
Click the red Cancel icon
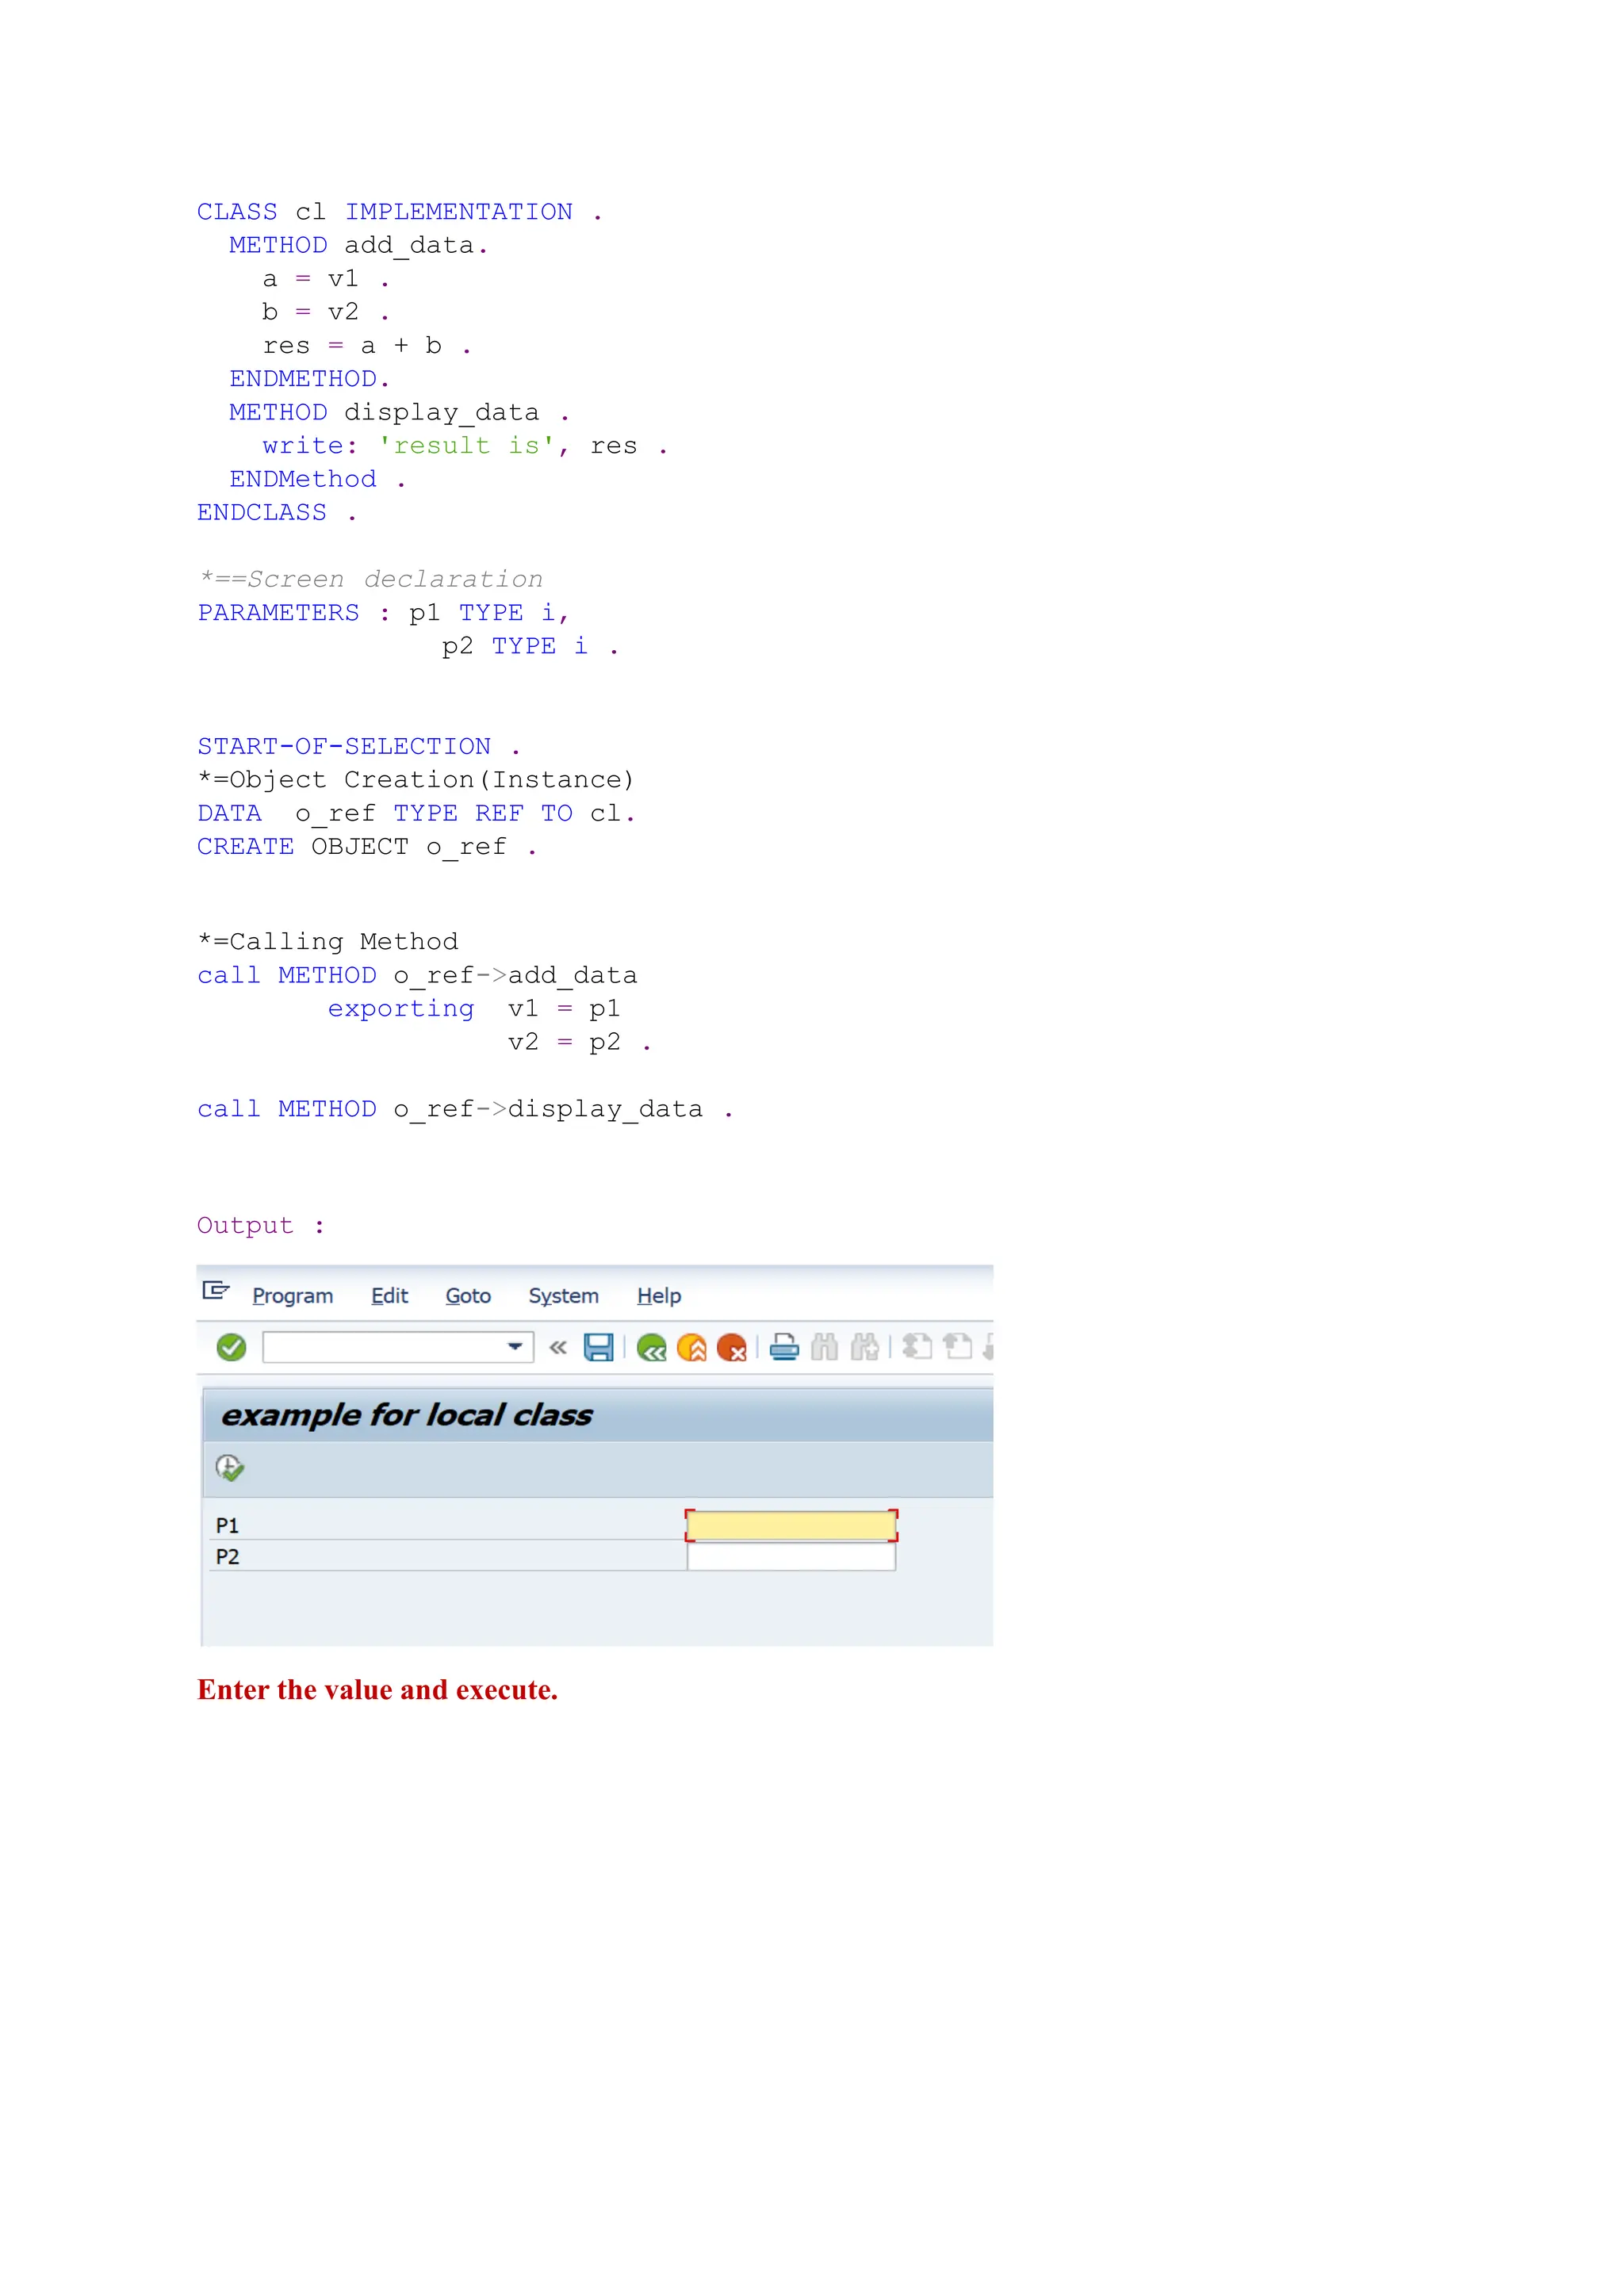point(732,1348)
